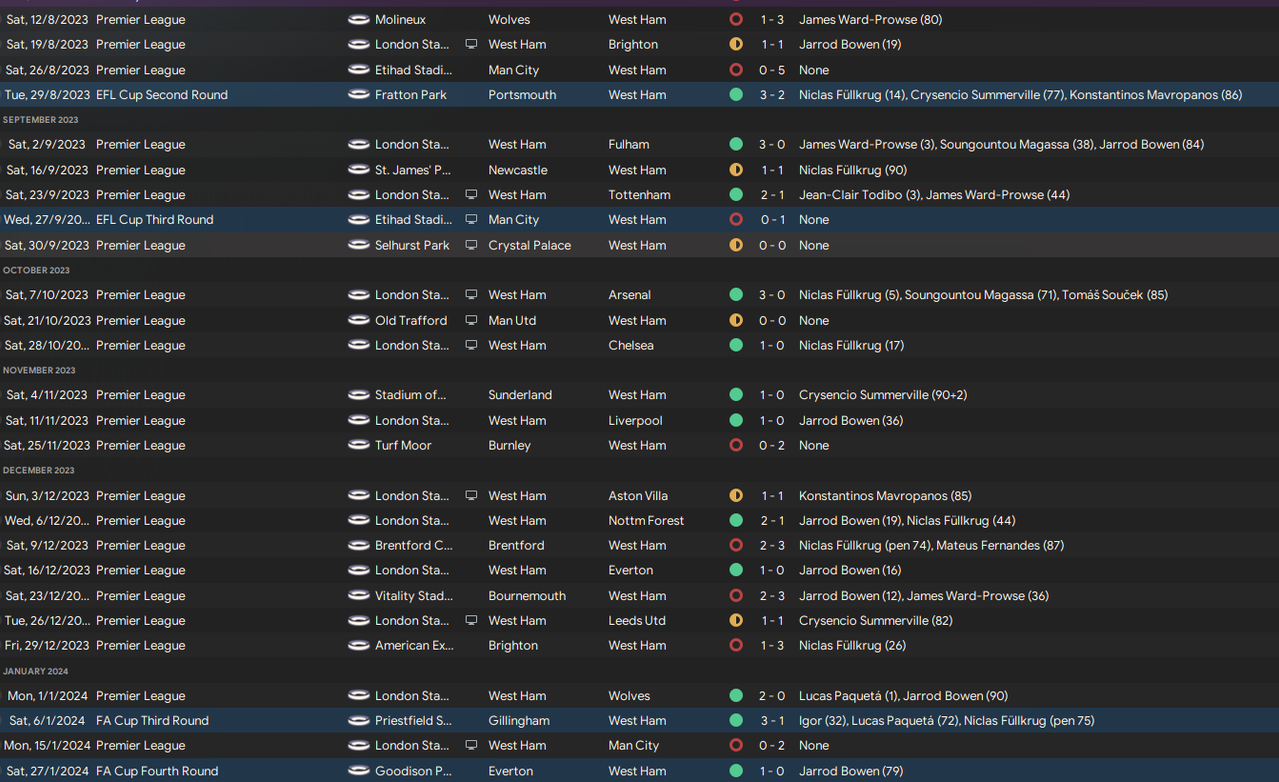The image size is (1279, 782).
Task: Click the stadium icon beside Molineux
Action: 358,20
